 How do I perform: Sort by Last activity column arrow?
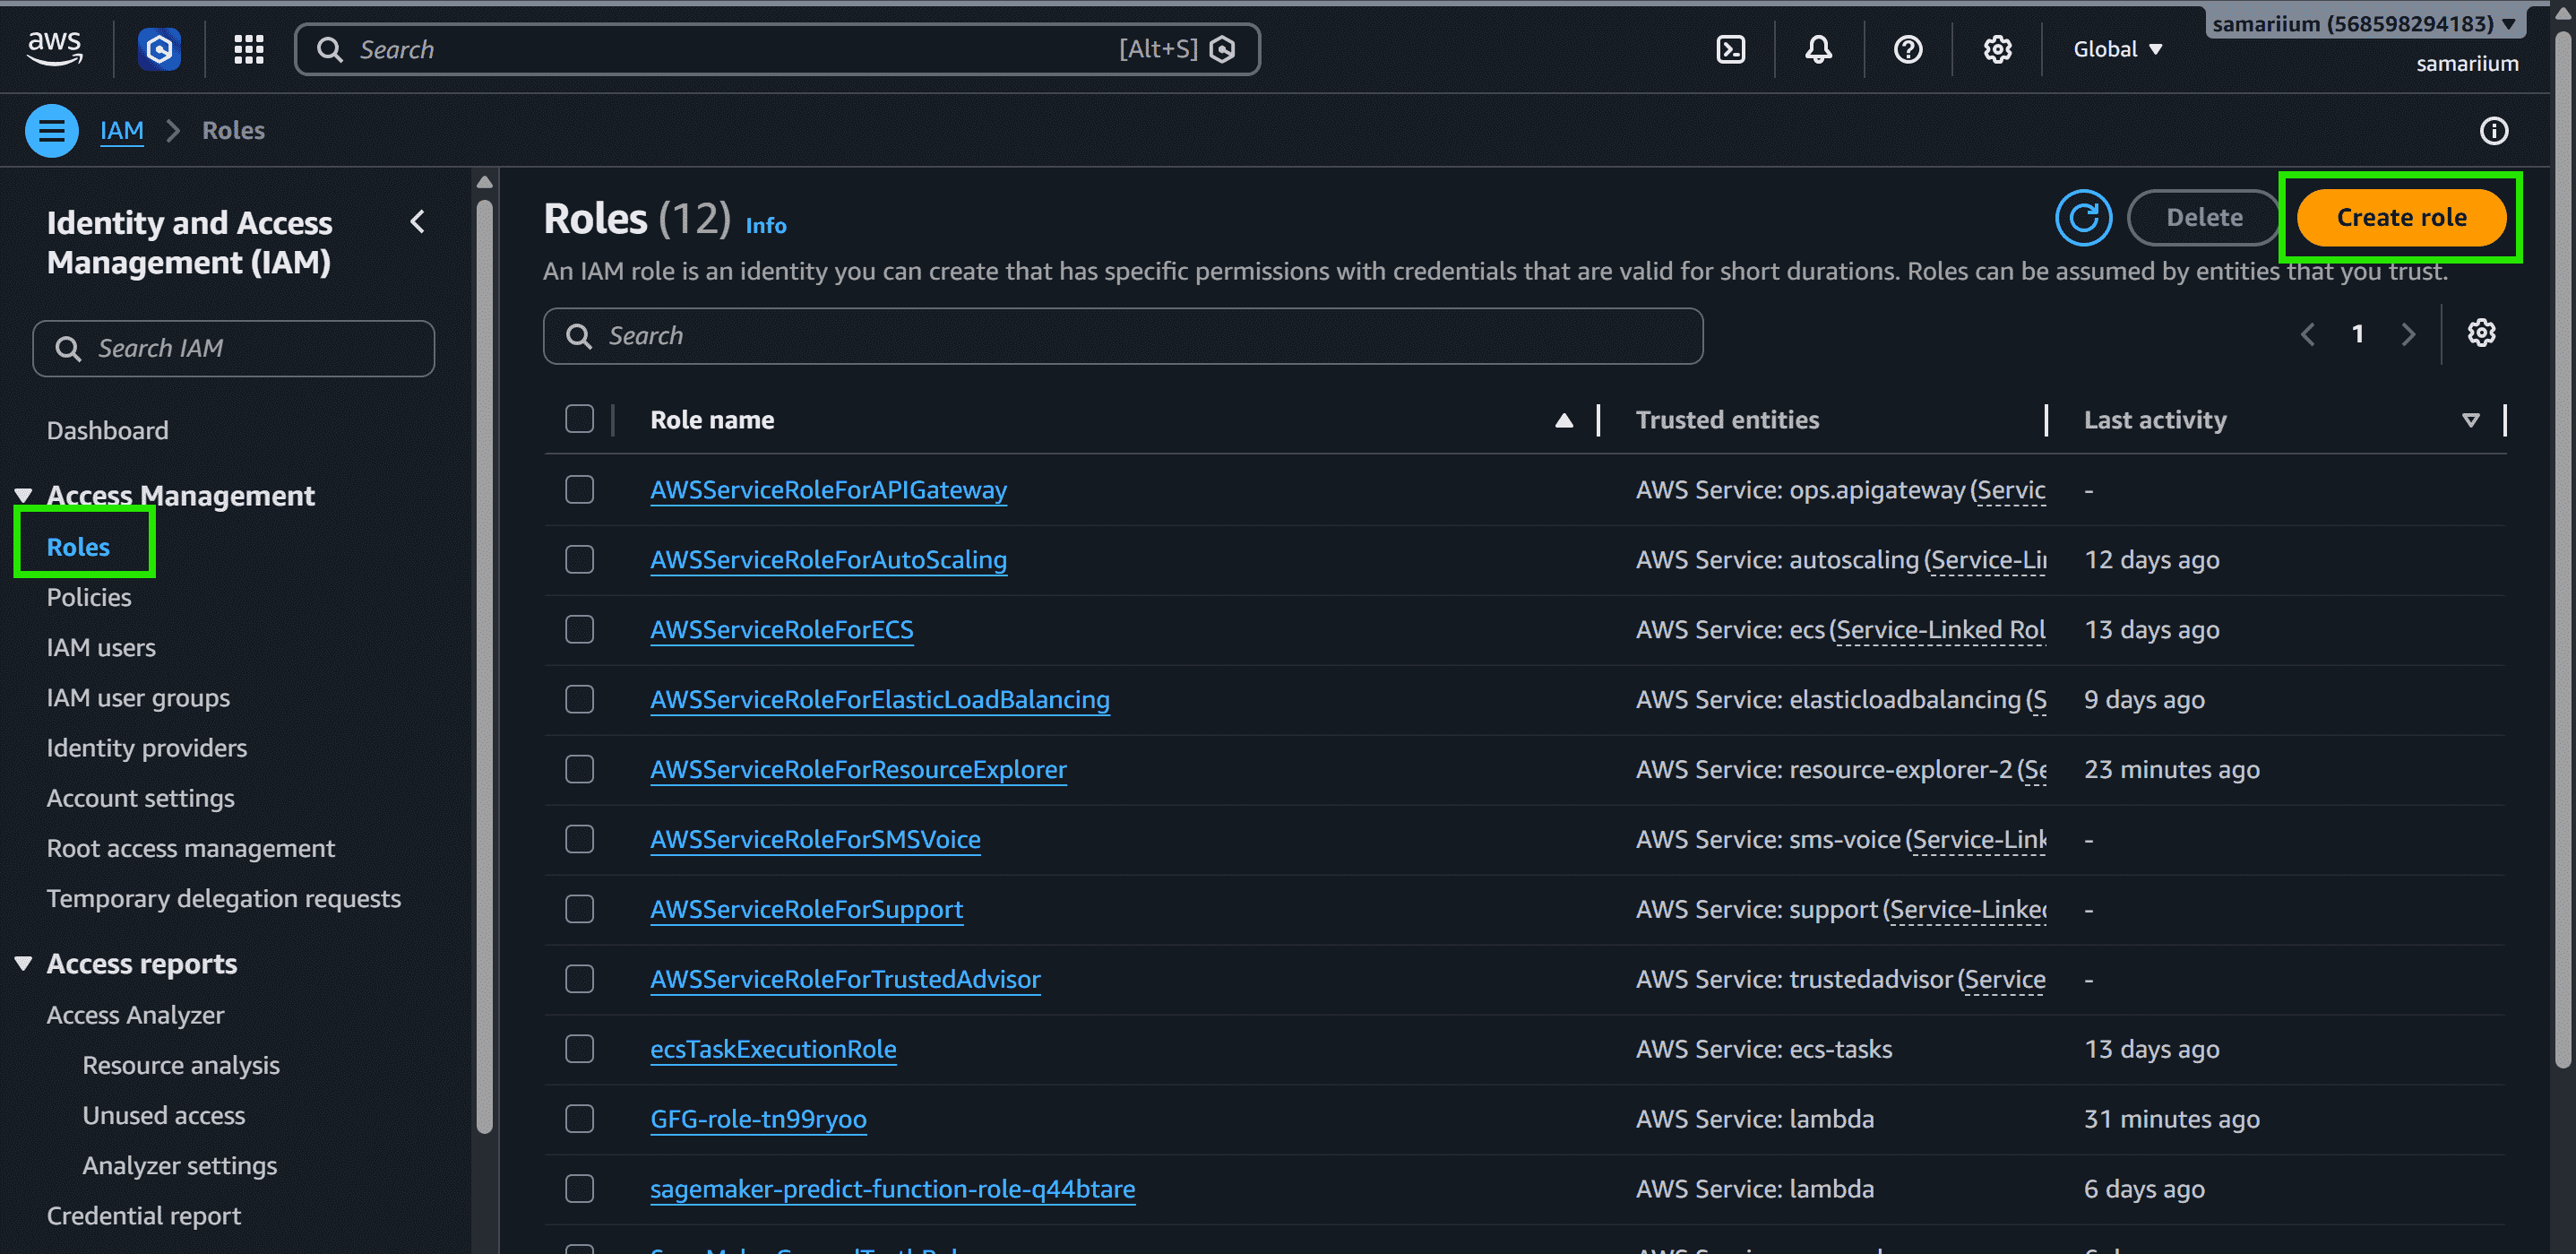pyautogui.click(x=2470, y=420)
